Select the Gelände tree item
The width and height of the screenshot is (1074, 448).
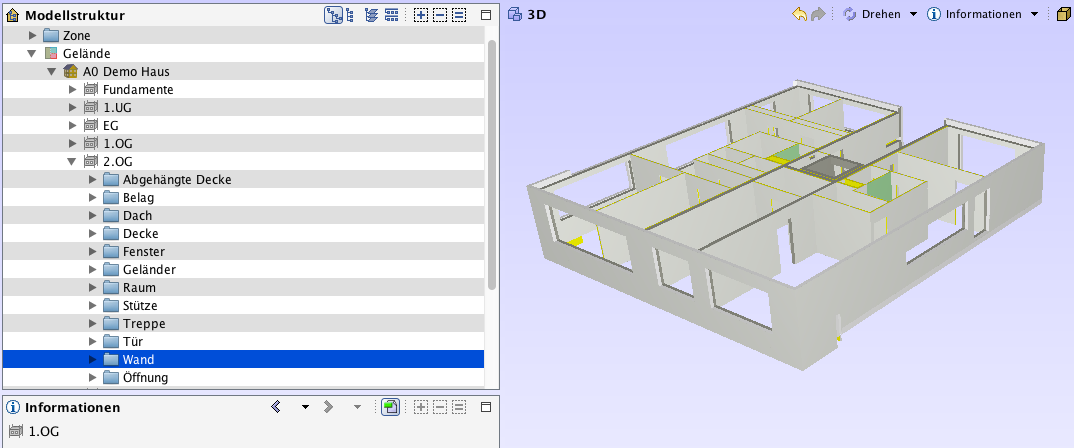[86, 53]
